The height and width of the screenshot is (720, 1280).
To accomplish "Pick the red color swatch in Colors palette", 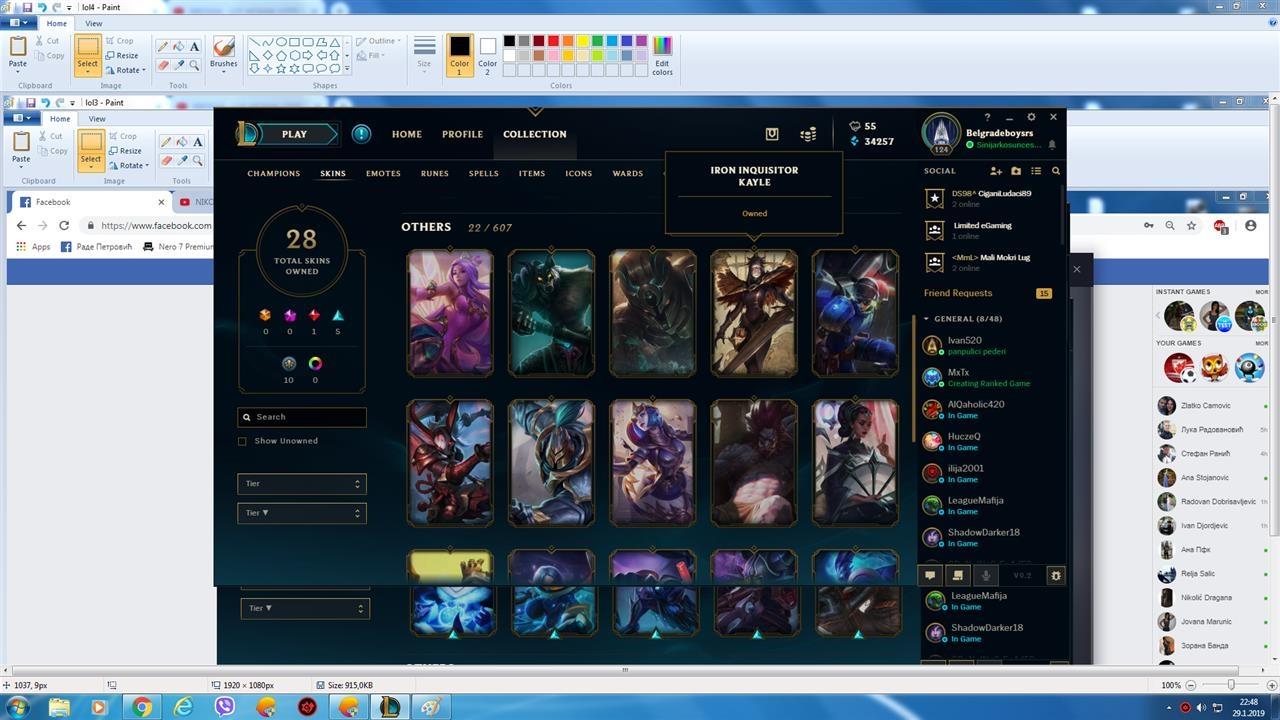I will [553, 41].
